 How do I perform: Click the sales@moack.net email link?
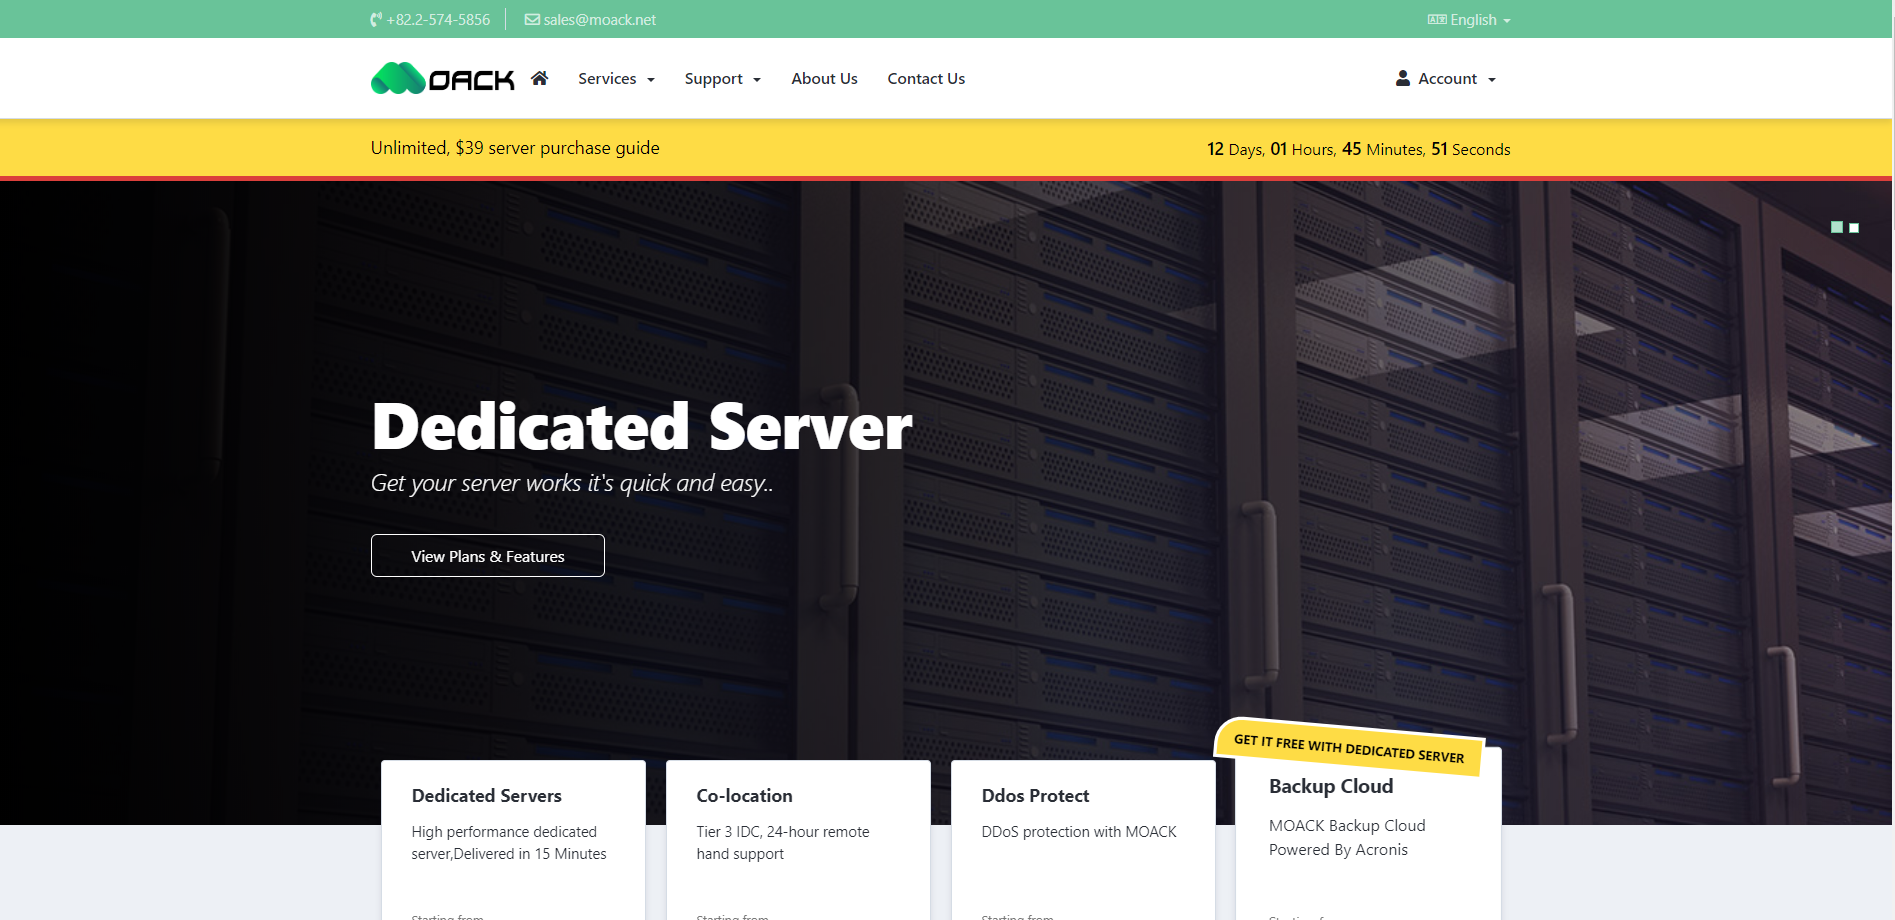click(600, 20)
